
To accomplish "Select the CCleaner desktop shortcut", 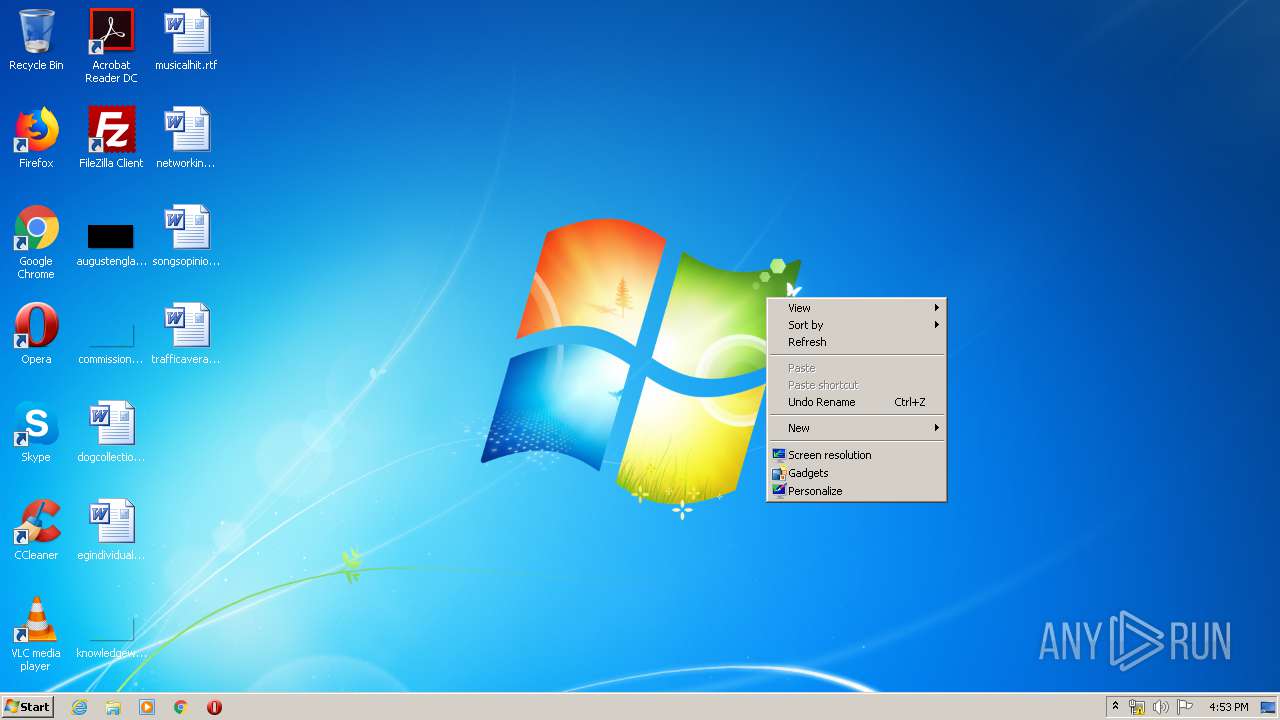I will 36,530.
